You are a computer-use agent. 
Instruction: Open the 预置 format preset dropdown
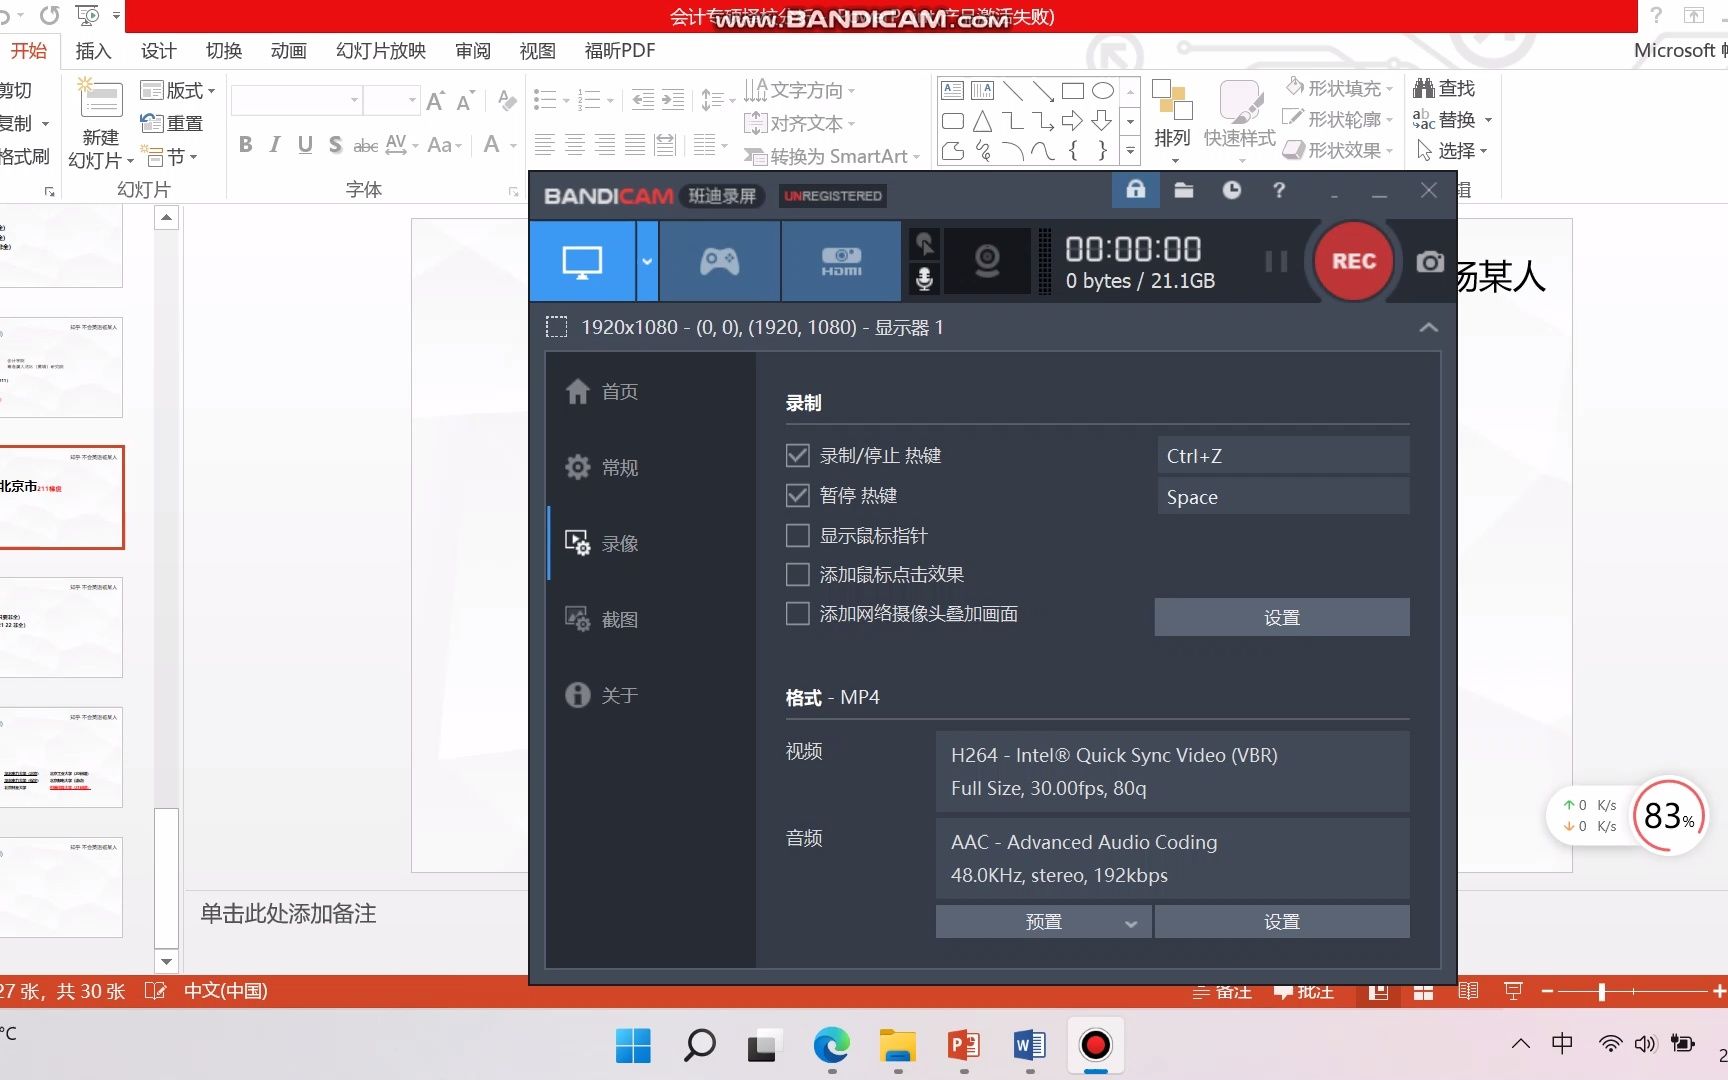(1043, 922)
